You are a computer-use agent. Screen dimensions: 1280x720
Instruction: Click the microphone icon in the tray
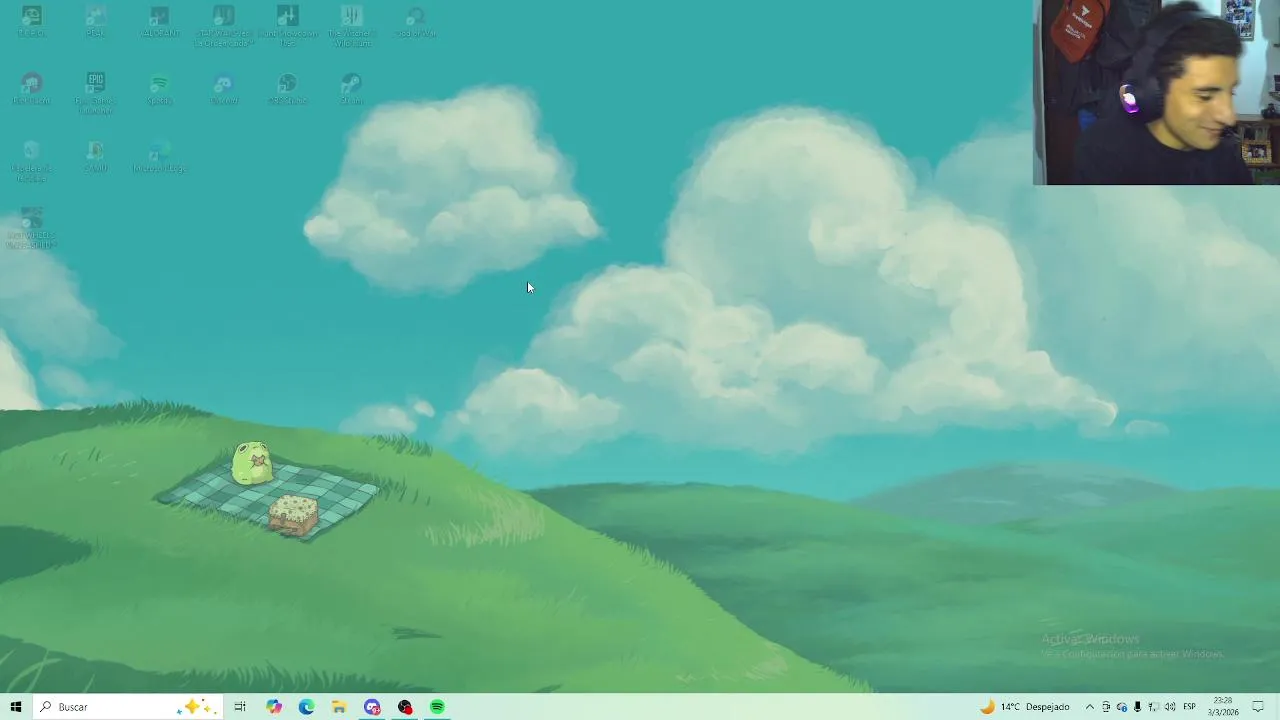tap(1138, 707)
